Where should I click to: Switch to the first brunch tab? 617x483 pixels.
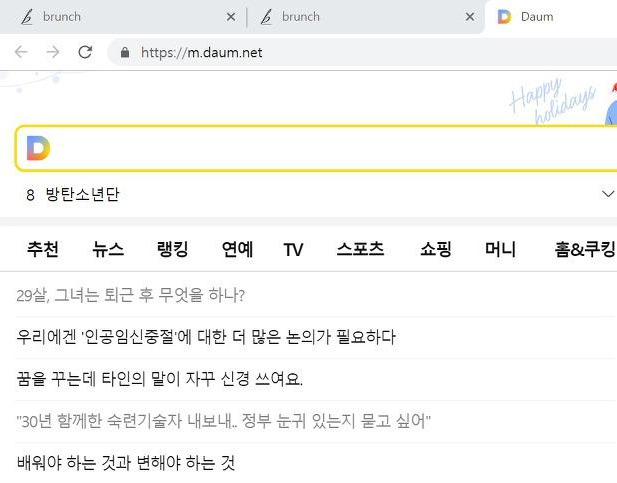[x=123, y=17]
